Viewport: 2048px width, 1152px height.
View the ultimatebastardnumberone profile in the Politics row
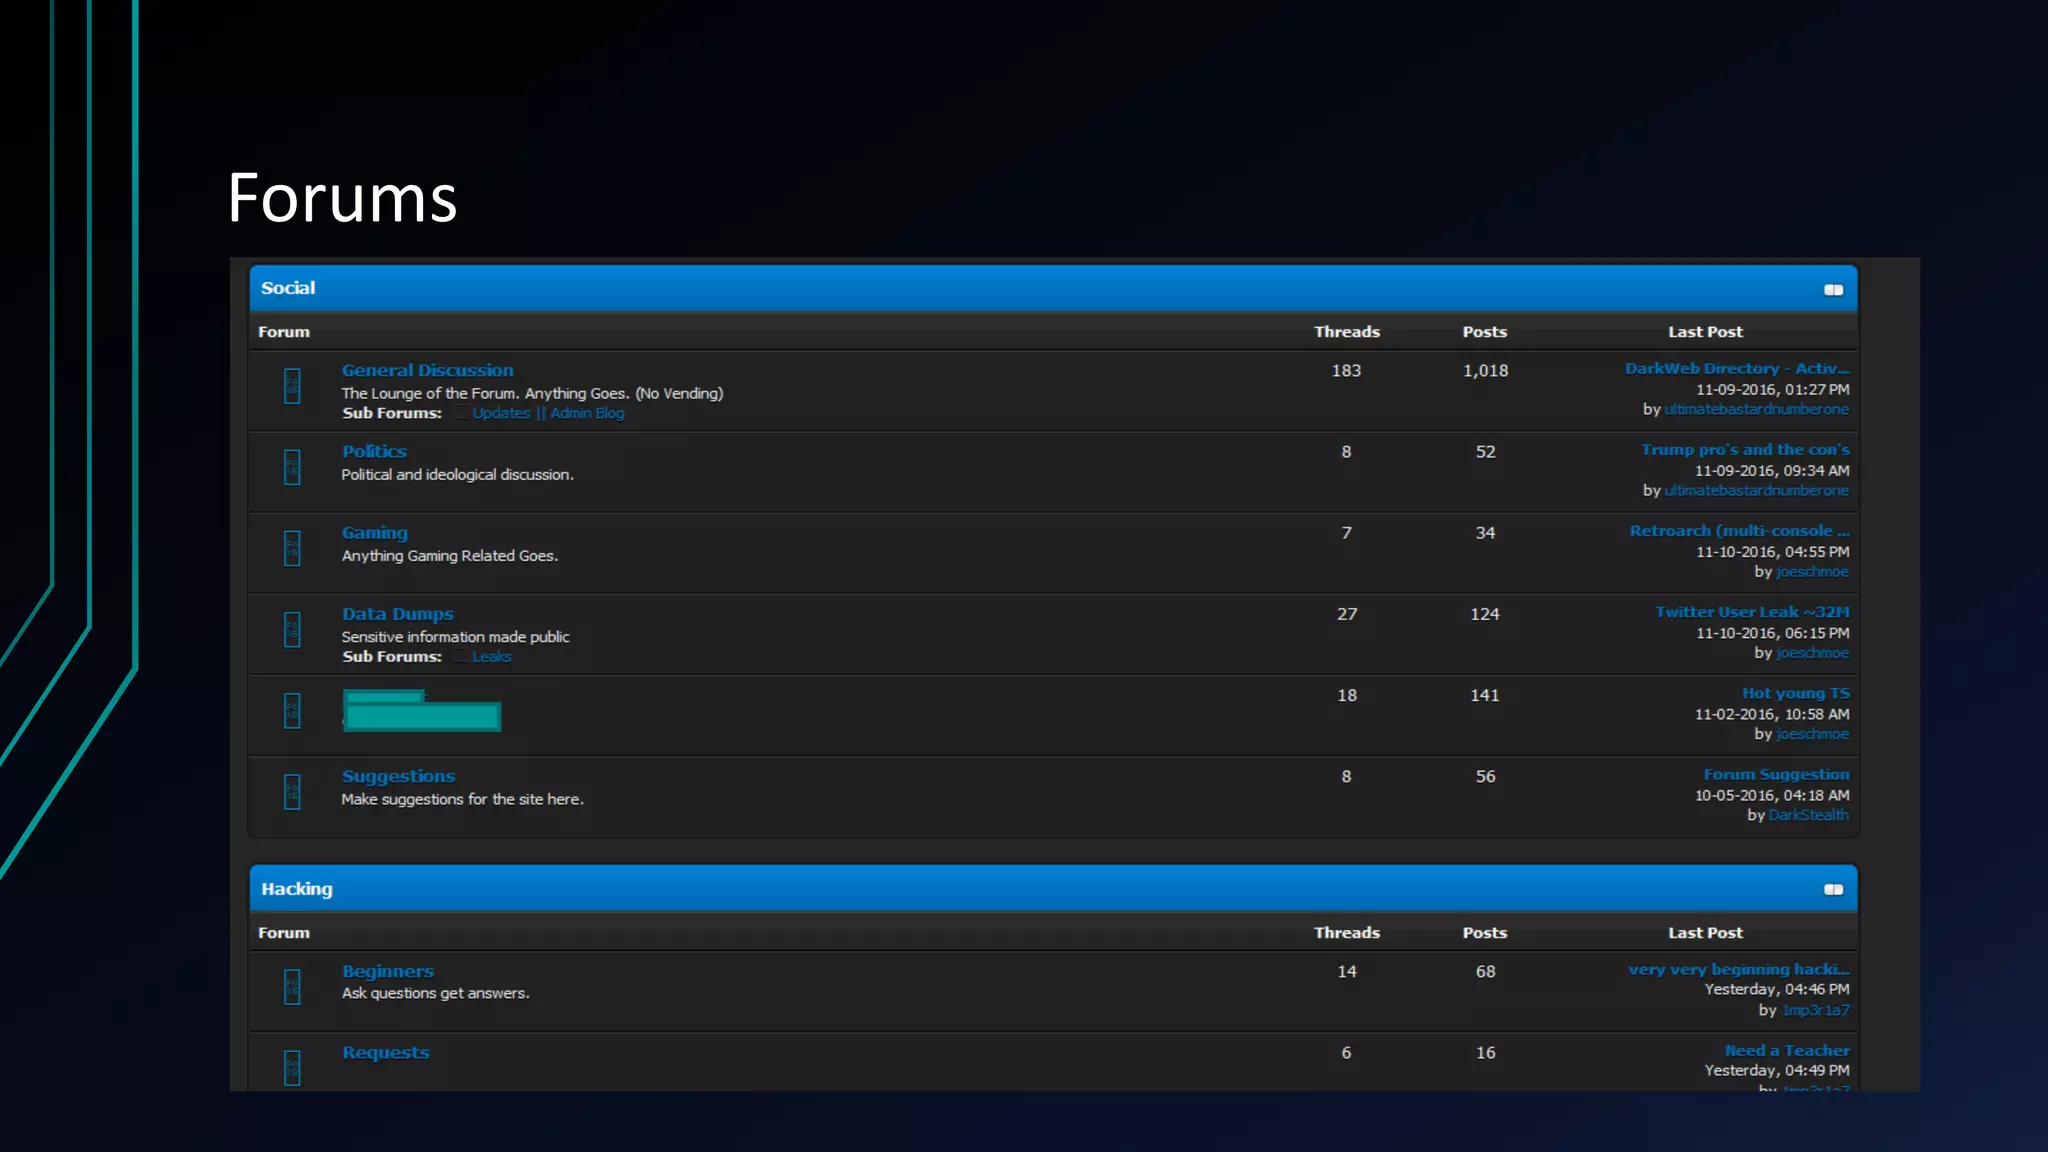pos(1756,491)
